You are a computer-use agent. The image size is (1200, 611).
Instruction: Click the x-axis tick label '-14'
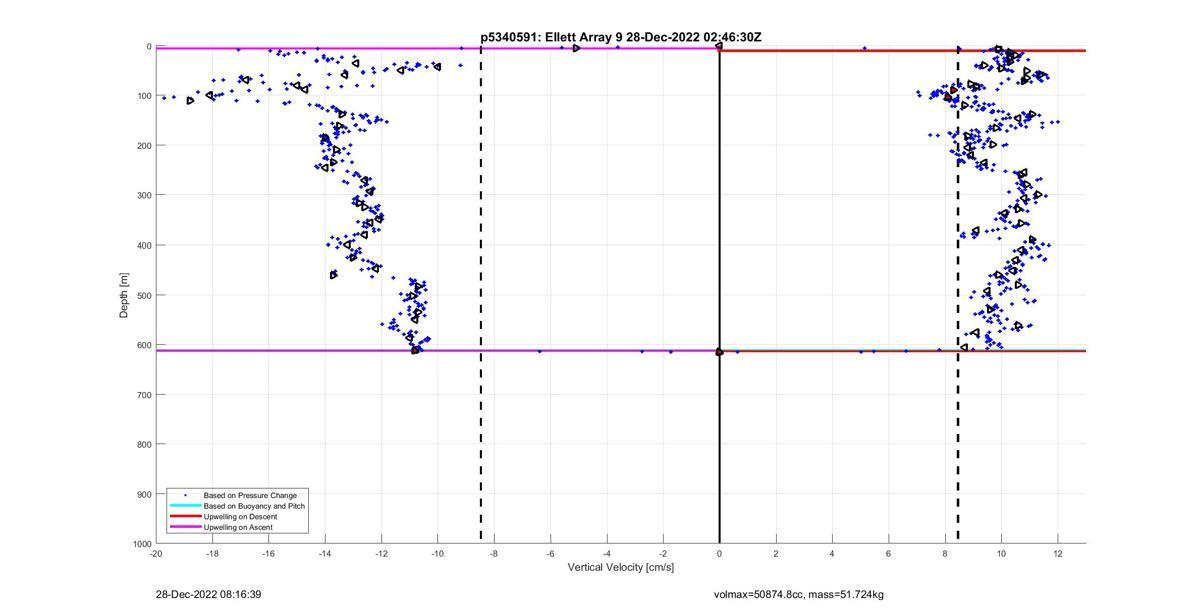pos(325,553)
